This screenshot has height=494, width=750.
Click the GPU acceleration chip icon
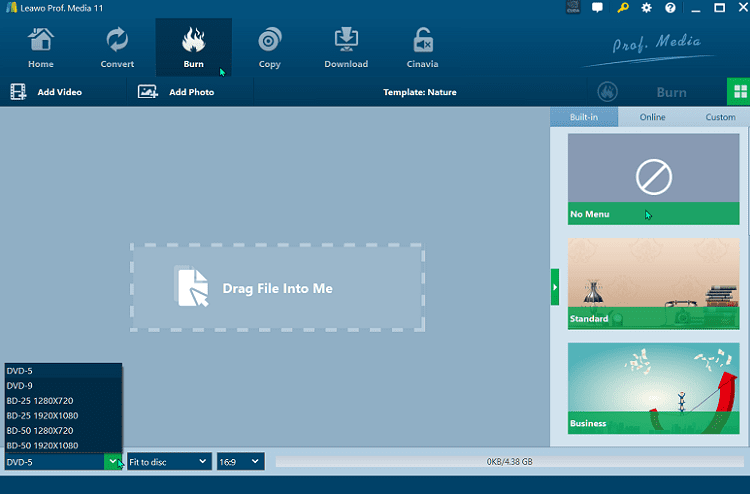coord(573,7)
